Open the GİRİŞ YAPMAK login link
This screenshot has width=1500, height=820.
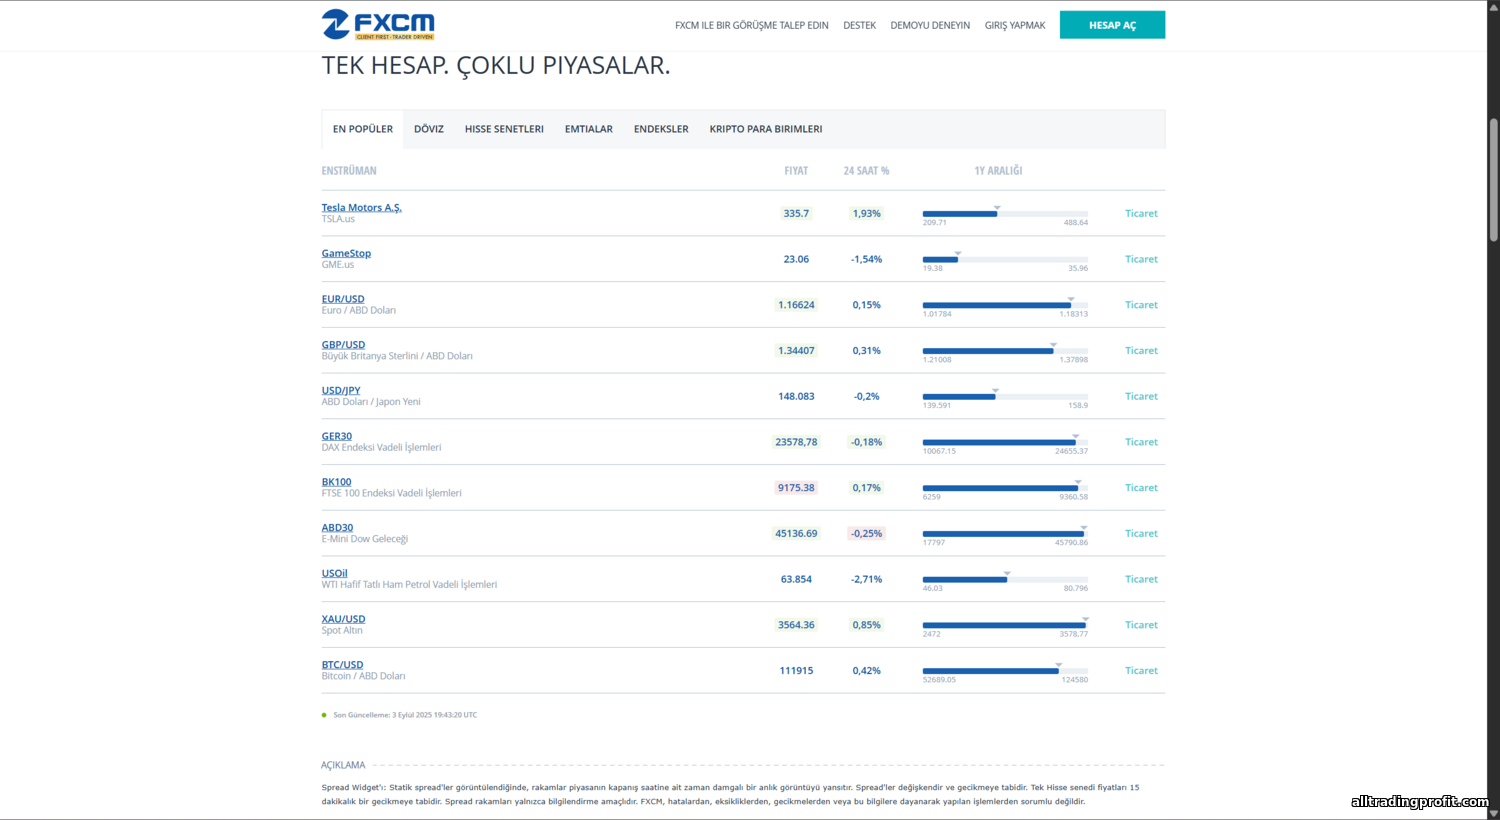pos(1014,25)
